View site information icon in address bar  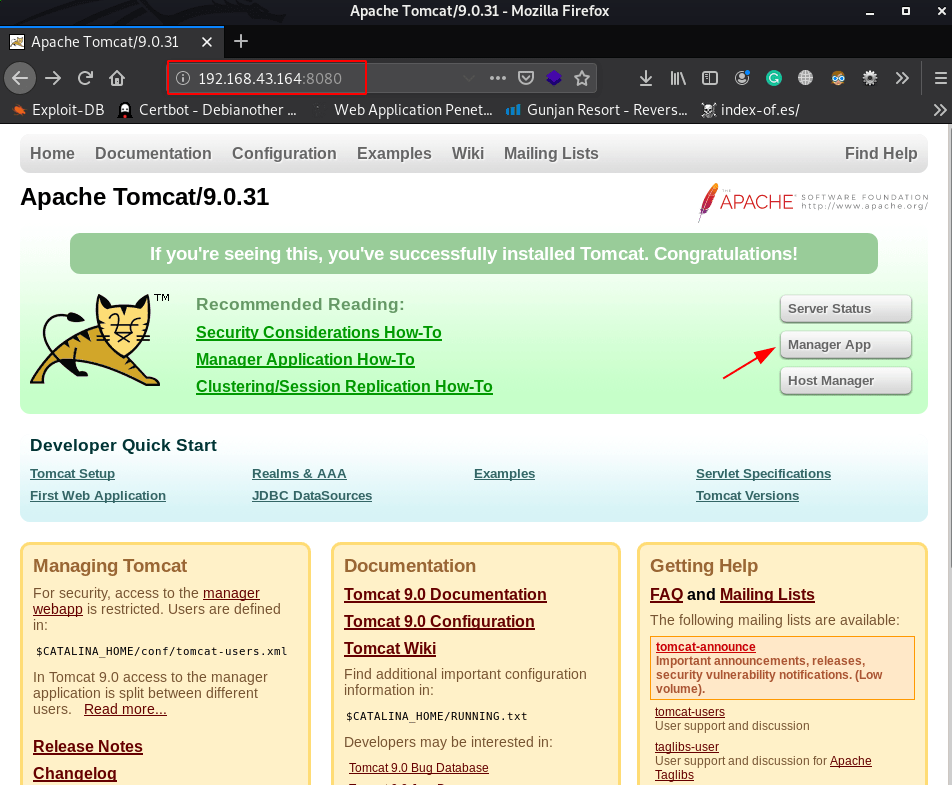(183, 78)
